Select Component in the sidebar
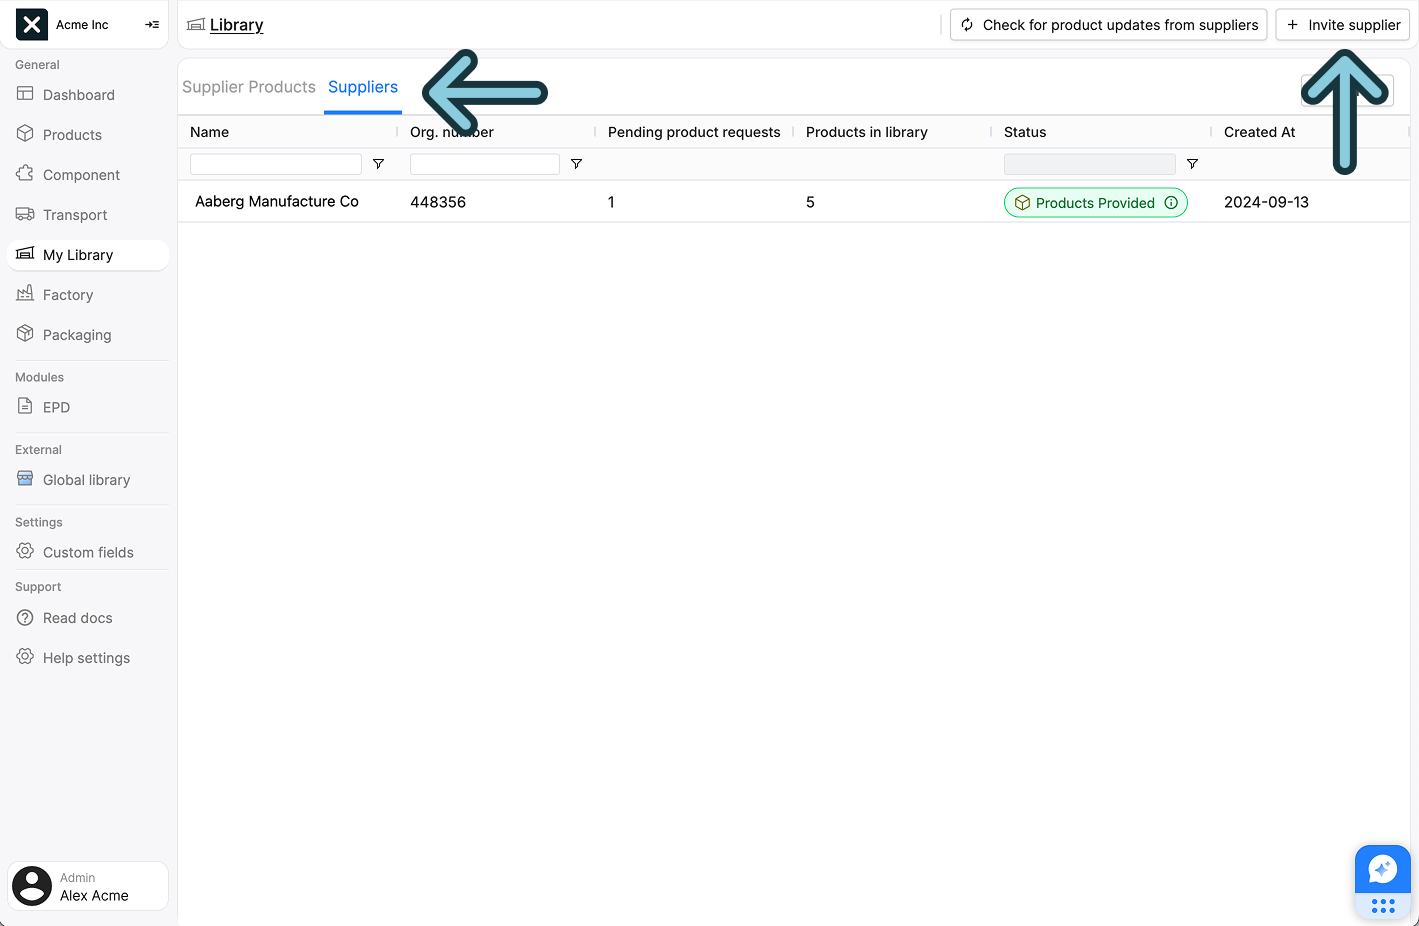 click(80, 174)
